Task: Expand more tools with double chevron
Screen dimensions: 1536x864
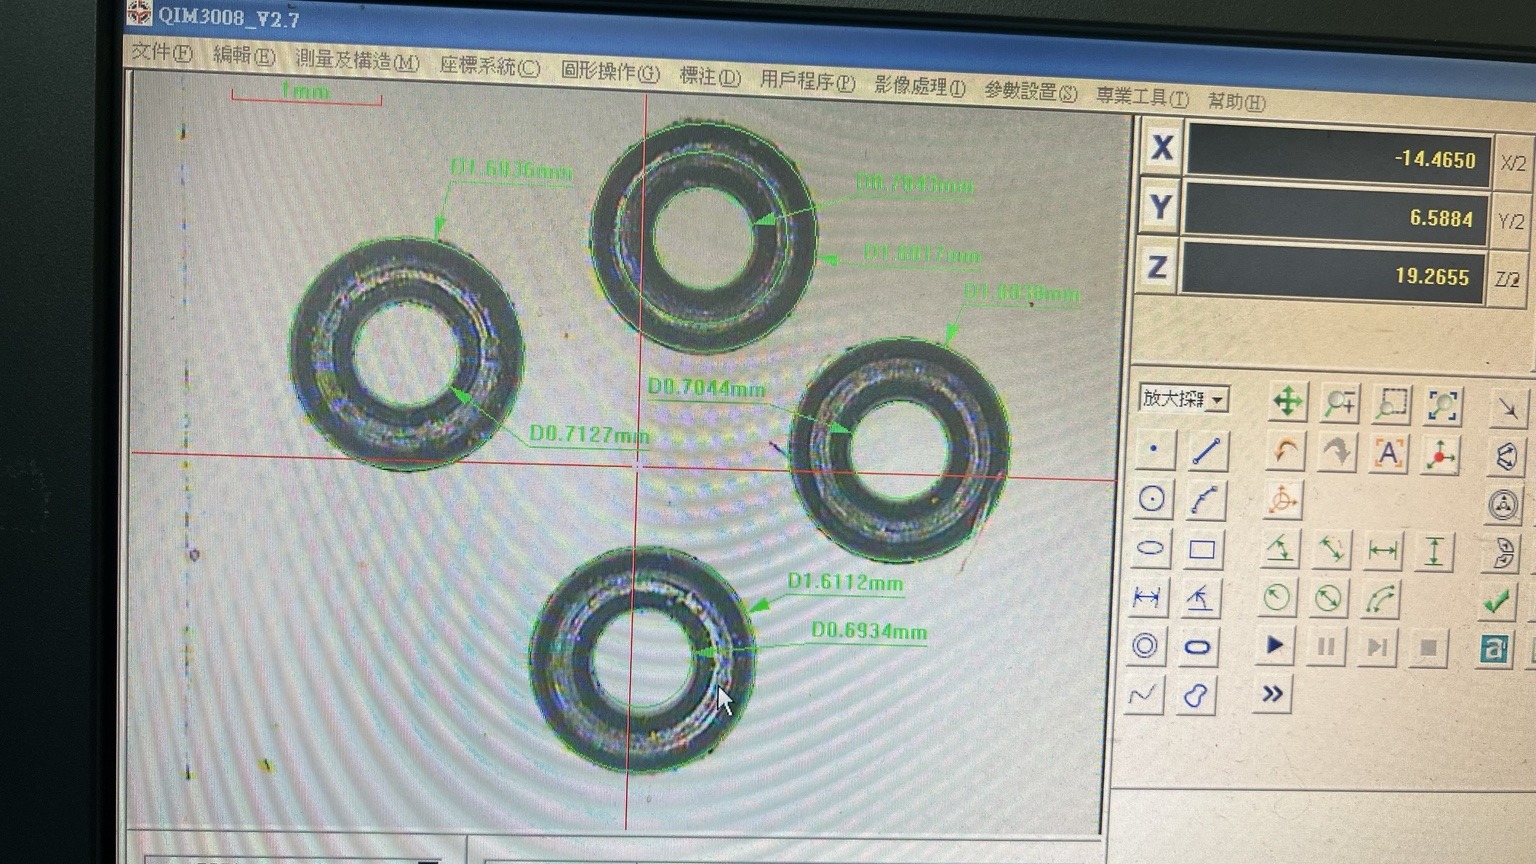Action: click(x=1272, y=694)
